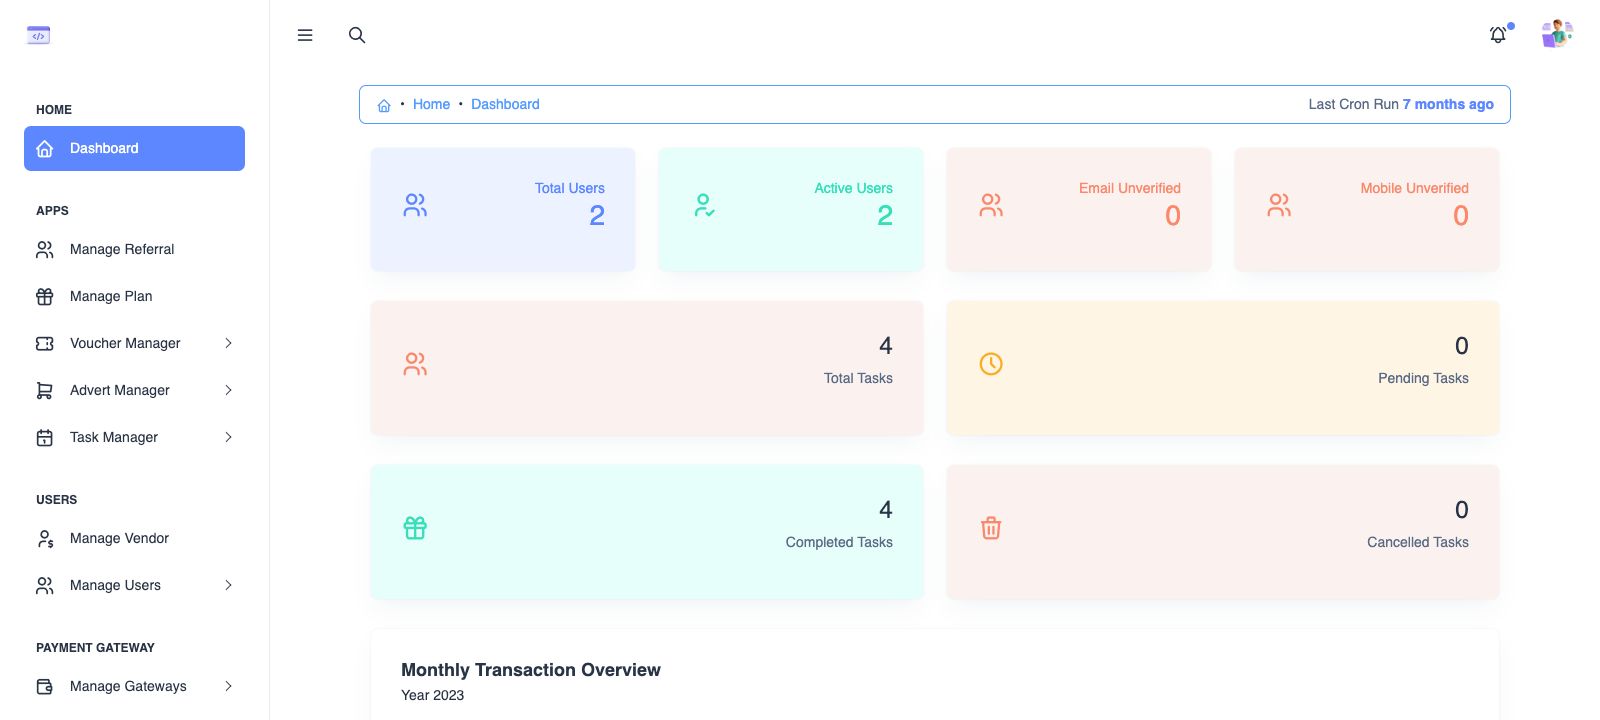Viewport: 1600px width, 720px height.
Task: Expand the Task Manager submenu
Action: point(228,437)
